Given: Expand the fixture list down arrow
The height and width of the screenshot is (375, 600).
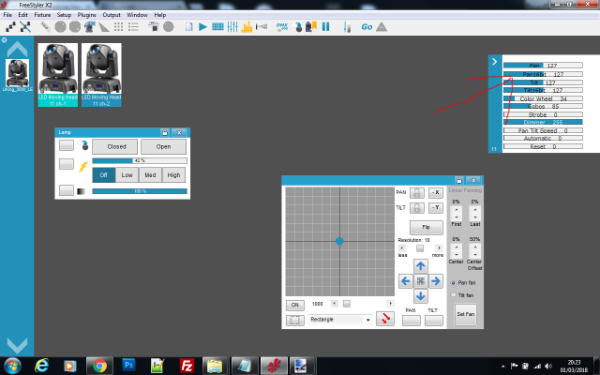Looking at the screenshot, I should pyautogui.click(x=17, y=345).
